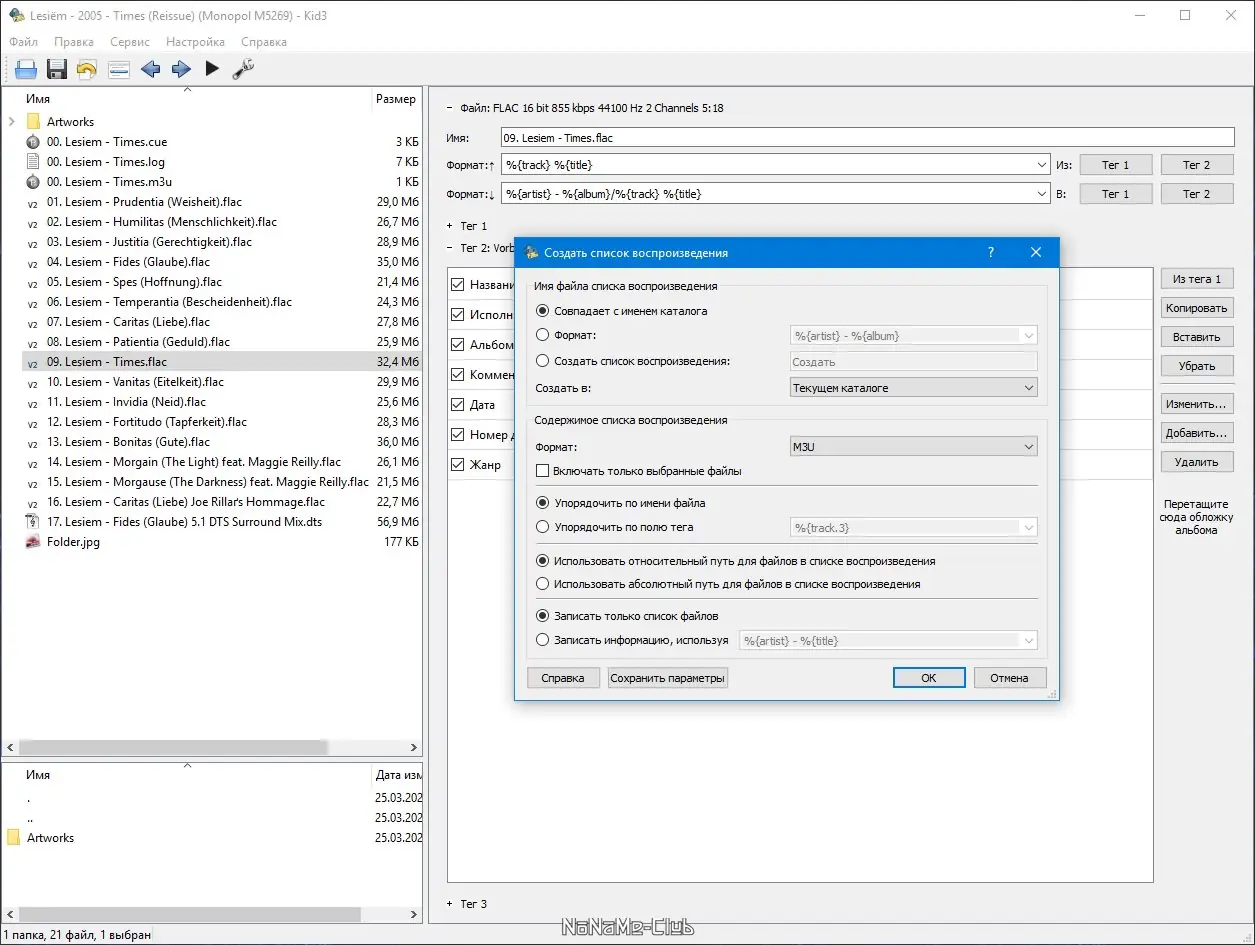Click horizontal scrollbar of file list
The image size is (1255, 945).
point(173,747)
